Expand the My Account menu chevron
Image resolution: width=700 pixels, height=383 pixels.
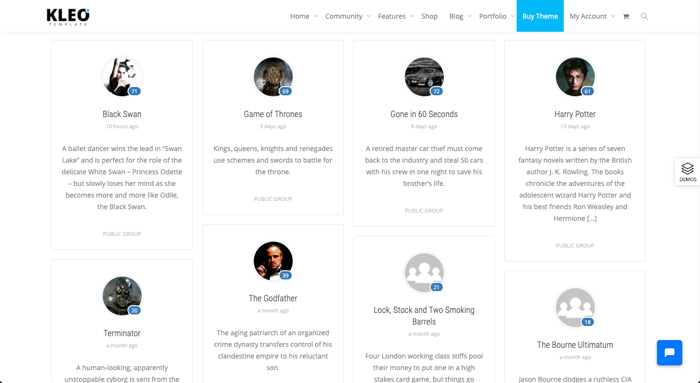point(612,16)
